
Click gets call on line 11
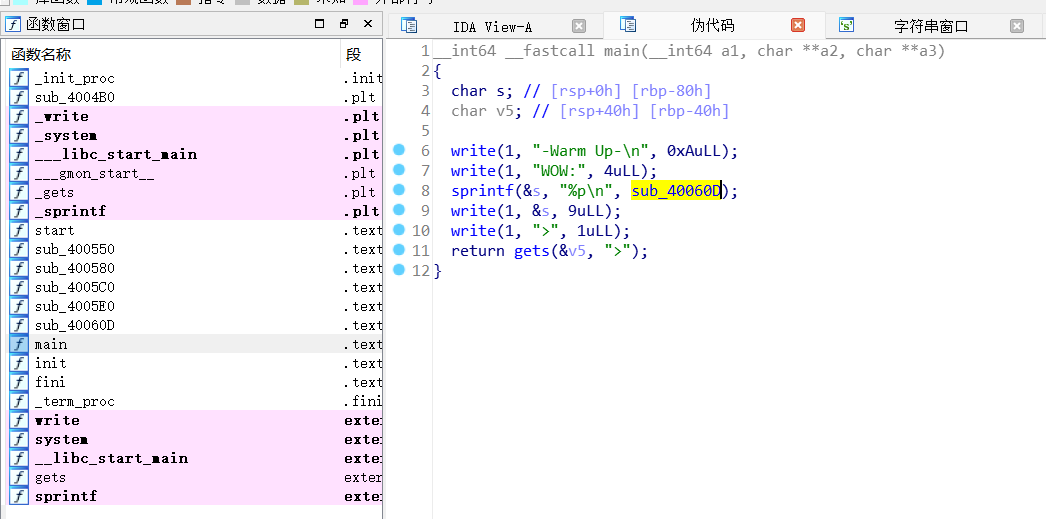pos(532,251)
